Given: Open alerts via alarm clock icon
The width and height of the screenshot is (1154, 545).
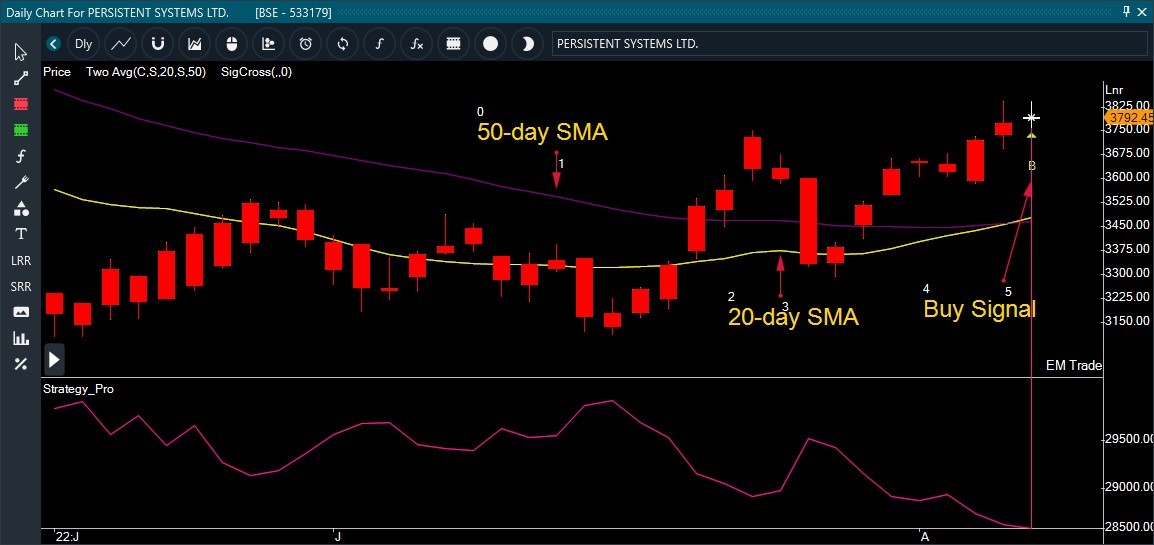Looking at the screenshot, I should pyautogui.click(x=305, y=44).
